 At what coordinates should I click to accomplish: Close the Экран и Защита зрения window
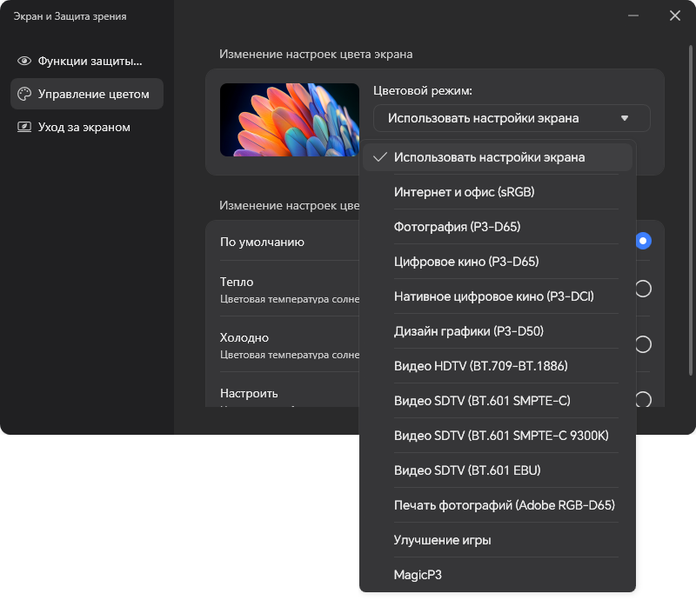pos(674,16)
